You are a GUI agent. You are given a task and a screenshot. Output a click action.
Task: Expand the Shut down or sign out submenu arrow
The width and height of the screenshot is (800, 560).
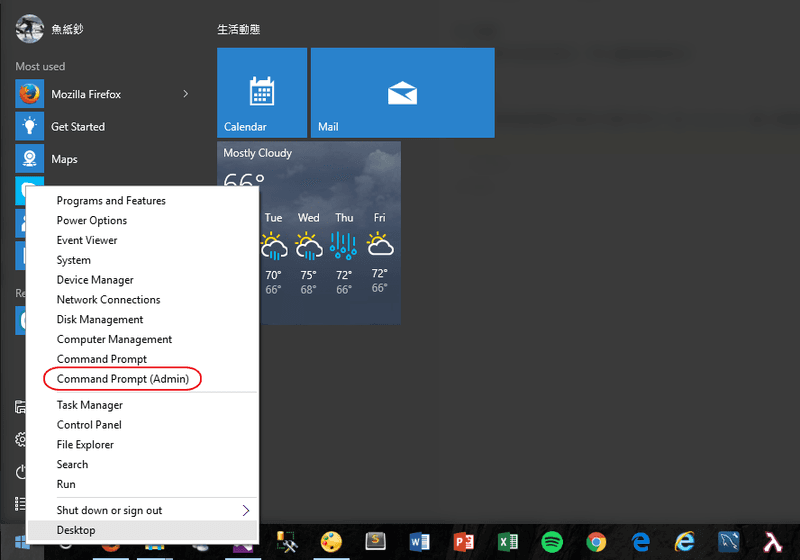[246, 511]
